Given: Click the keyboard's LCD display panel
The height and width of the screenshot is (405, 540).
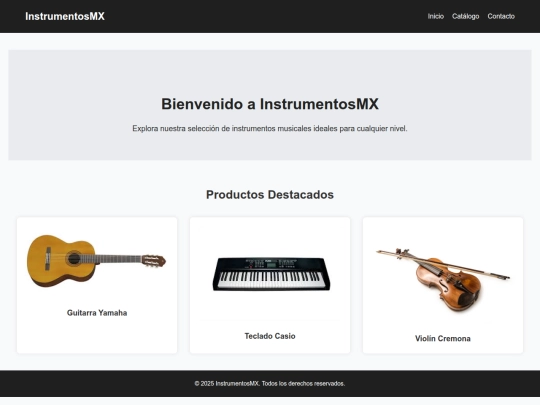Looking at the screenshot, I should (x=272, y=264).
